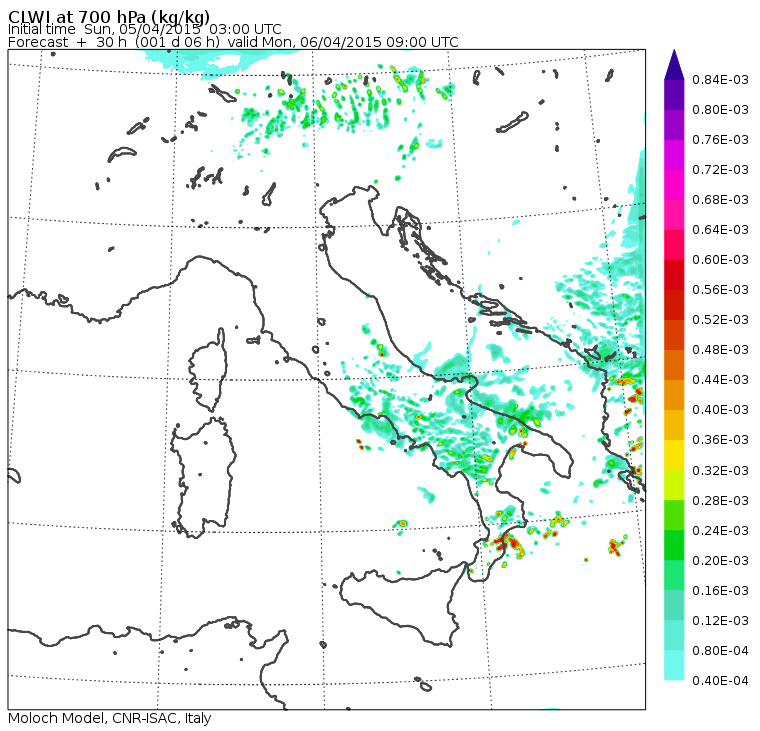760x731 pixels.
Task: Click the 0.44E-03 colorbar label
Action: [x=720, y=380]
